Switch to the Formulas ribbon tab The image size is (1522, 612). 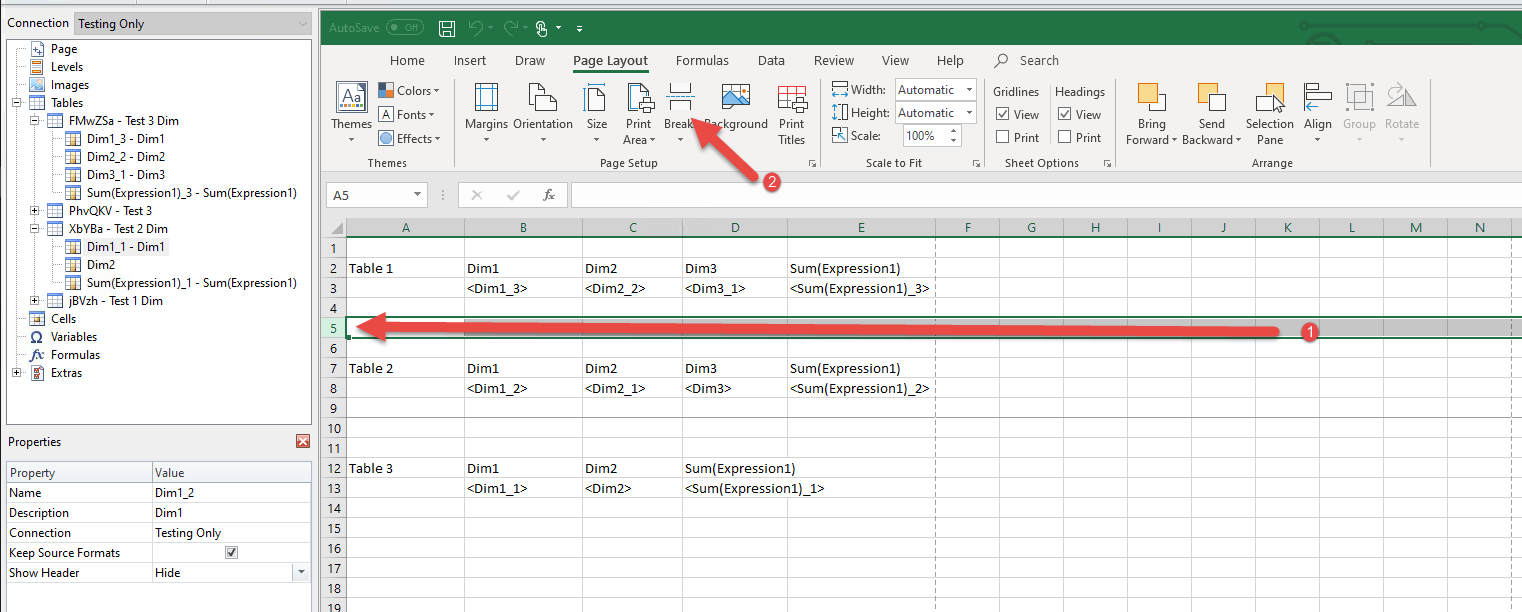tap(702, 61)
